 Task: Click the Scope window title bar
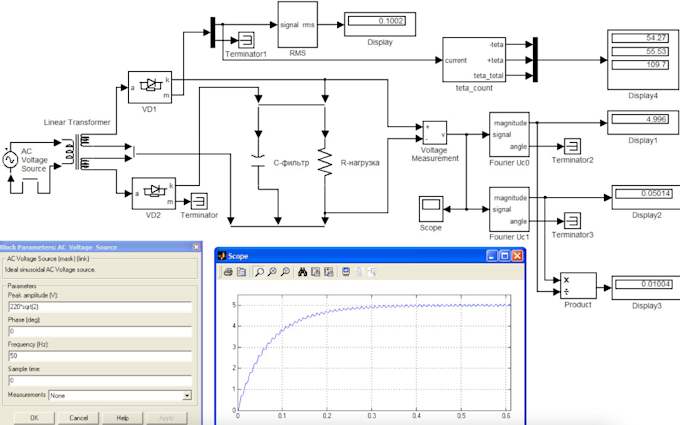point(371,256)
